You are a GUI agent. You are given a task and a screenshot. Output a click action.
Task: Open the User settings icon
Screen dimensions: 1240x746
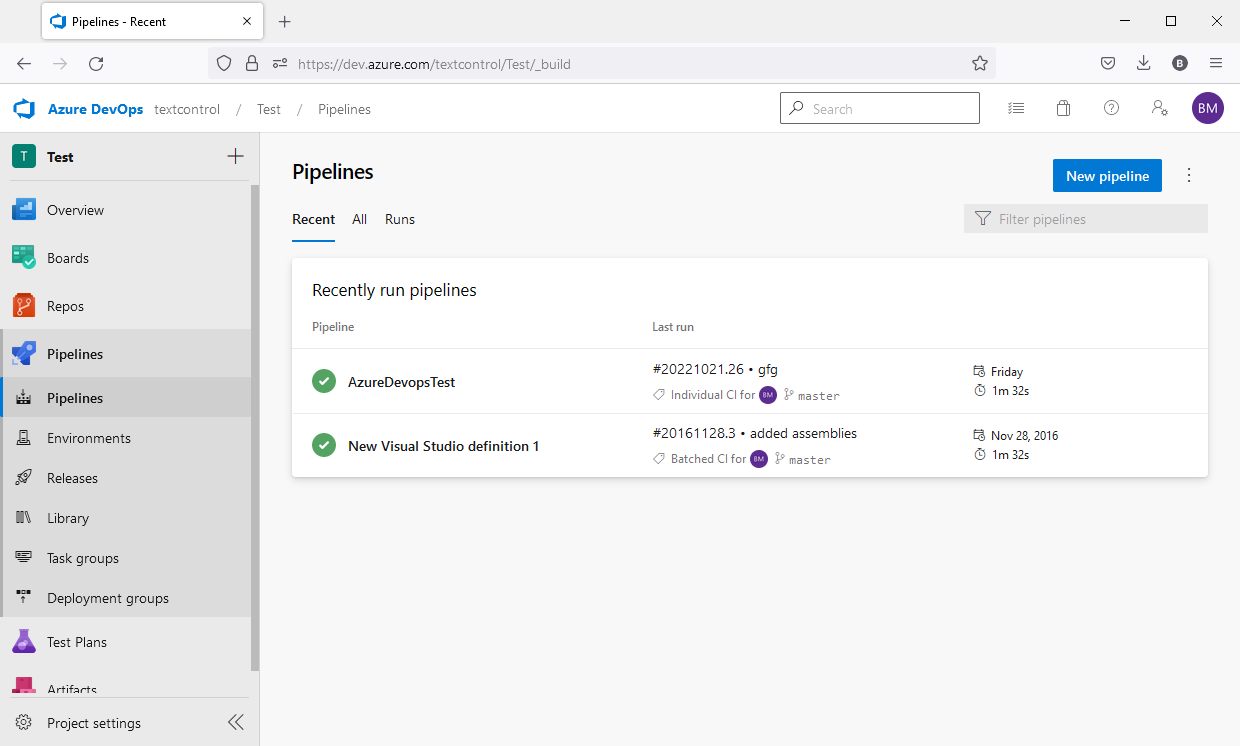1159,108
